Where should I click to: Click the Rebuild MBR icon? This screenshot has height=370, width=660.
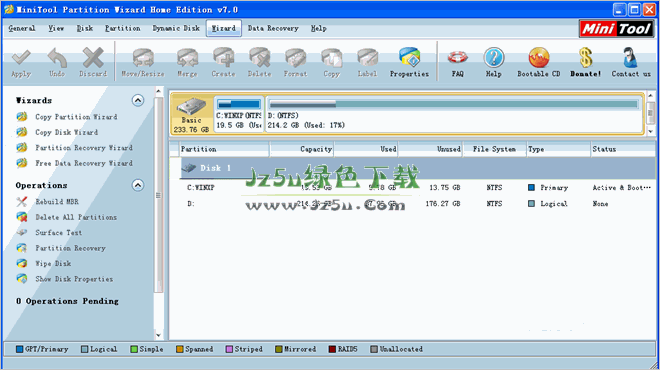pyautogui.click(x=21, y=202)
